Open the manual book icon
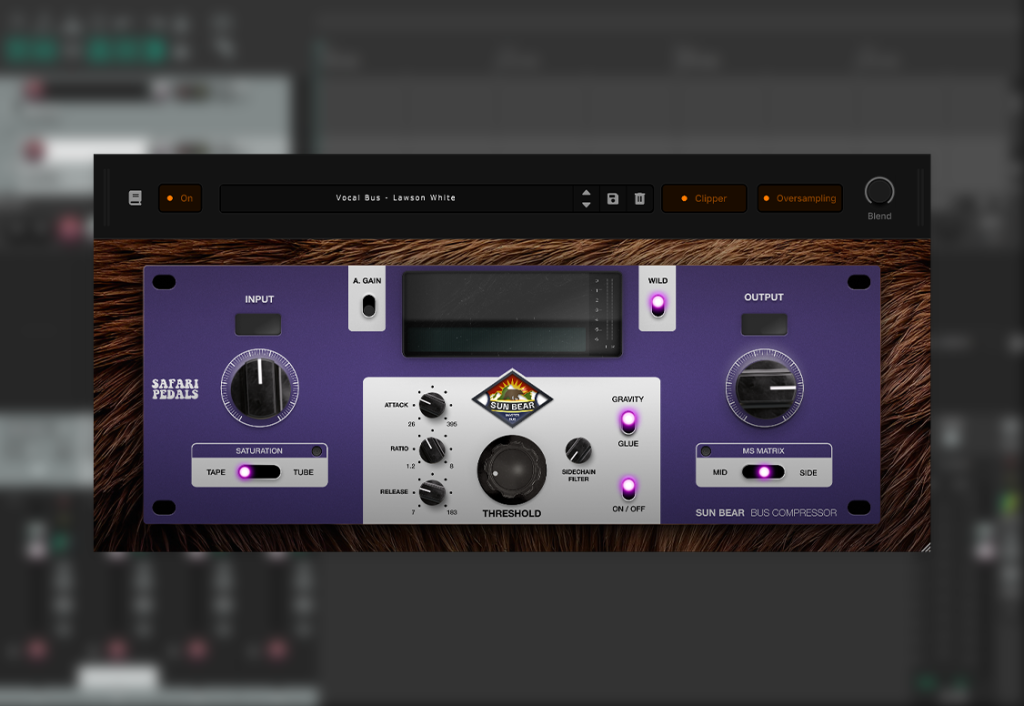 pos(135,198)
